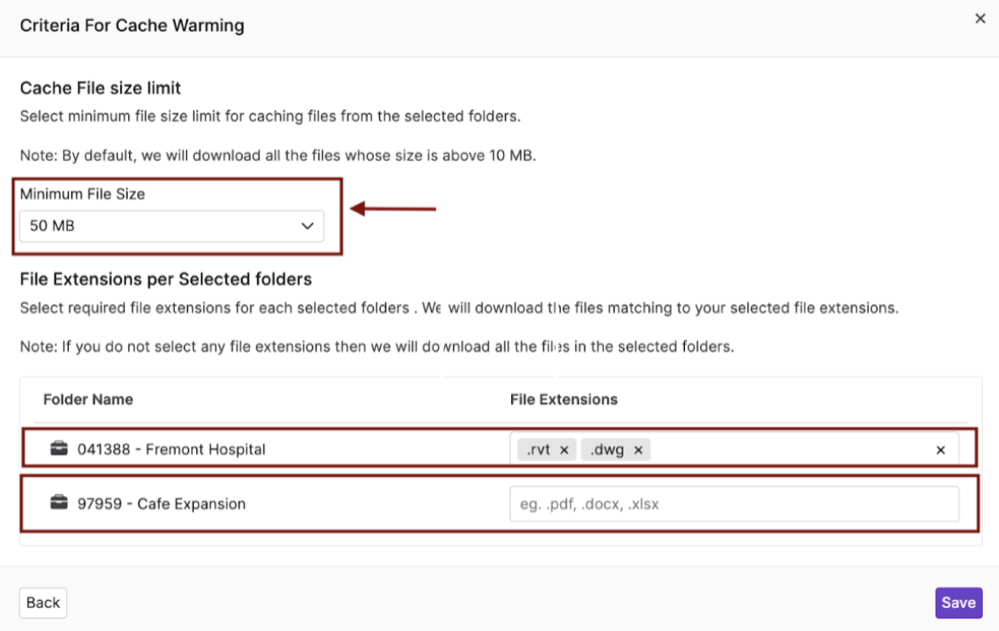Viewport: 999px width, 631px height.
Task: Close the Criteria For Cache Warming dialog
Action: pos(980,18)
